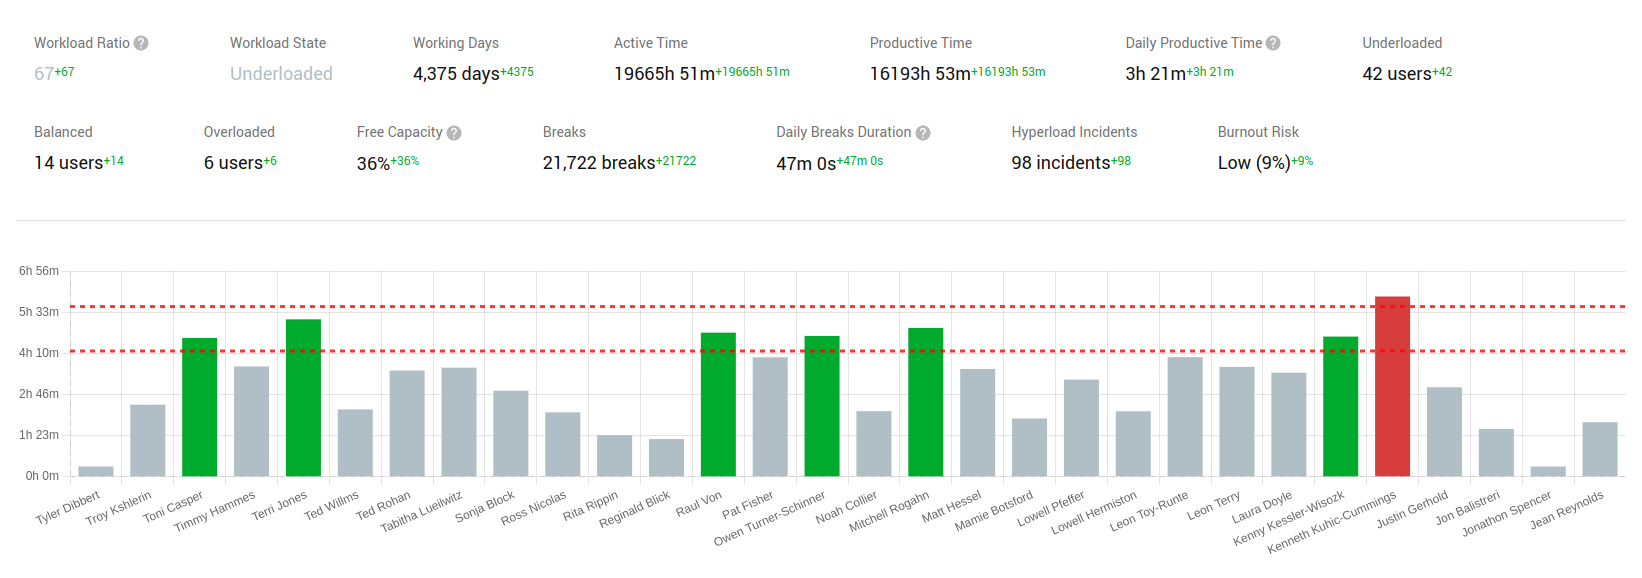The width and height of the screenshot is (1642, 578).
Task: Select Mitchell Rogahn's green bar
Action: 925,402
